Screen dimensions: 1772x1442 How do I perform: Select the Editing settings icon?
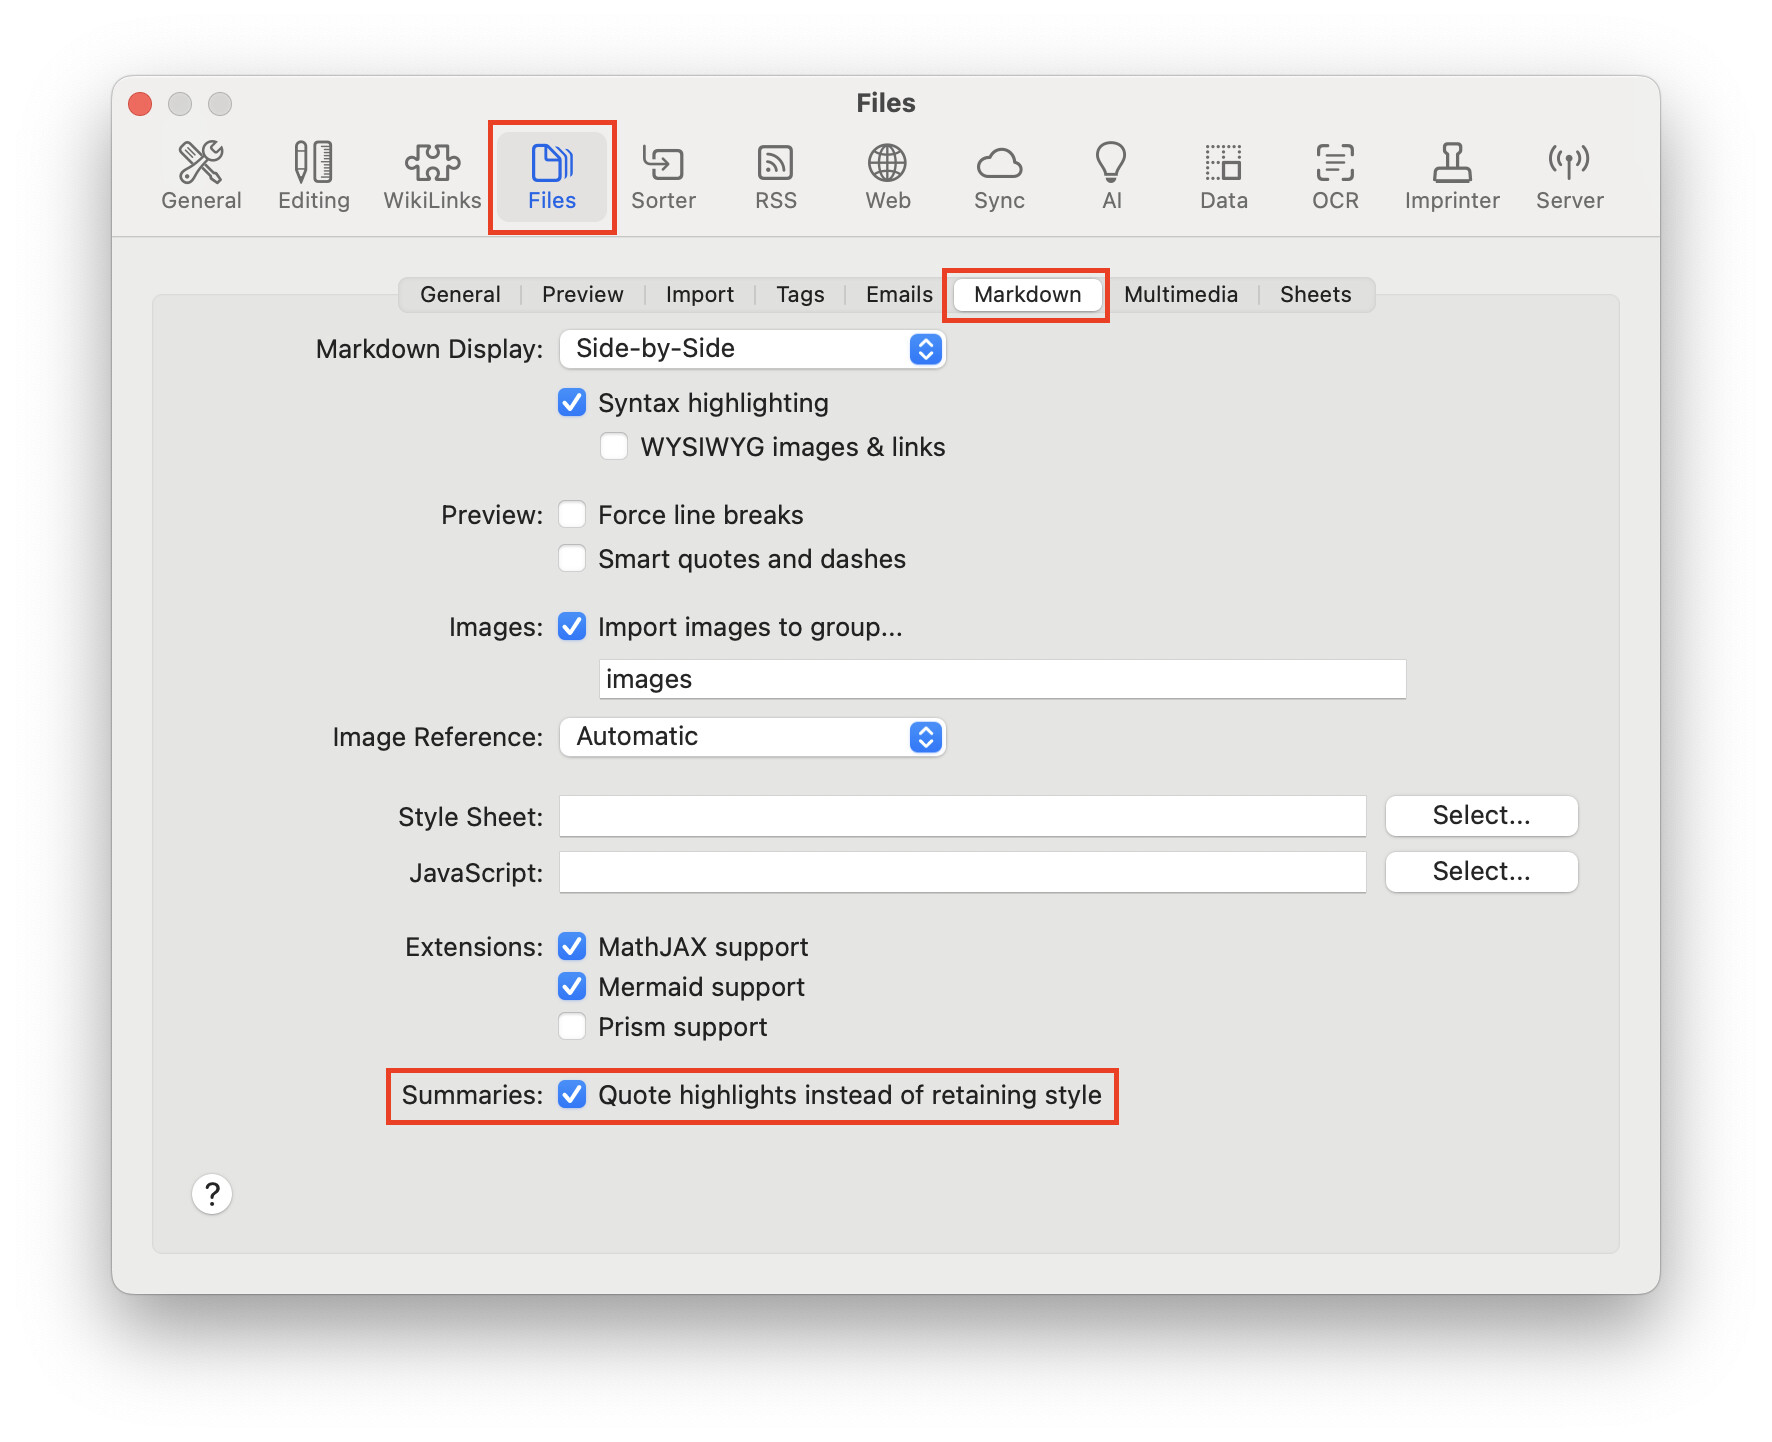(x=313, y=175)
